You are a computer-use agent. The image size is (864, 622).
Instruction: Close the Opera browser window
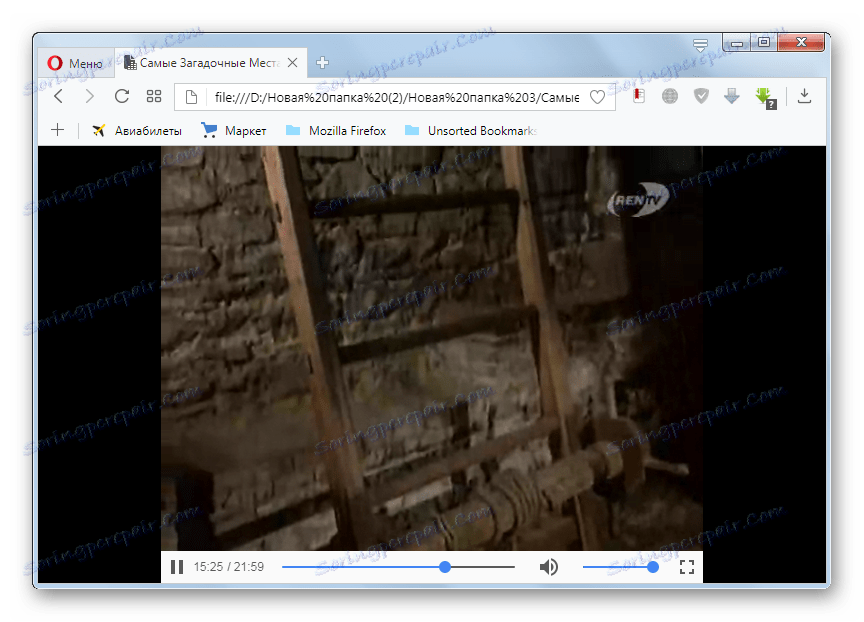click(x=801, y=42)
